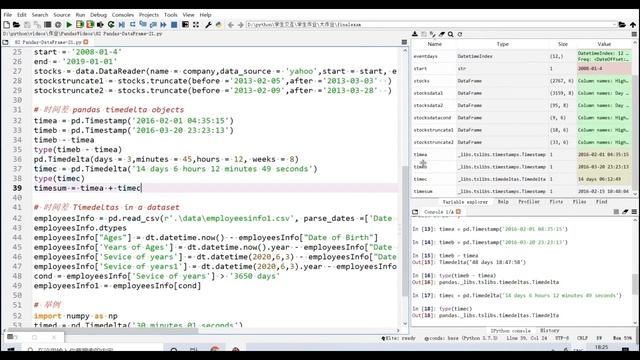
Task: Open the Edit menu
Action: click(x=22, y=15)
